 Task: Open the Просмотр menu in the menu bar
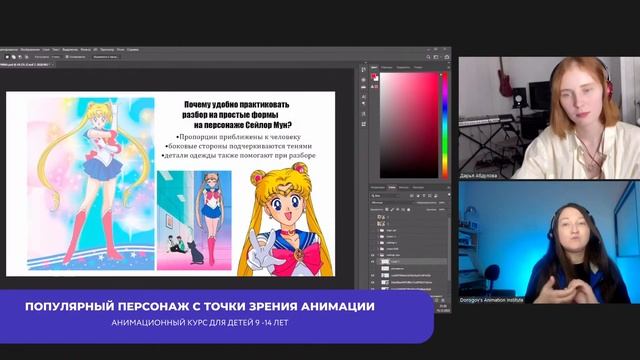[107, 50]
